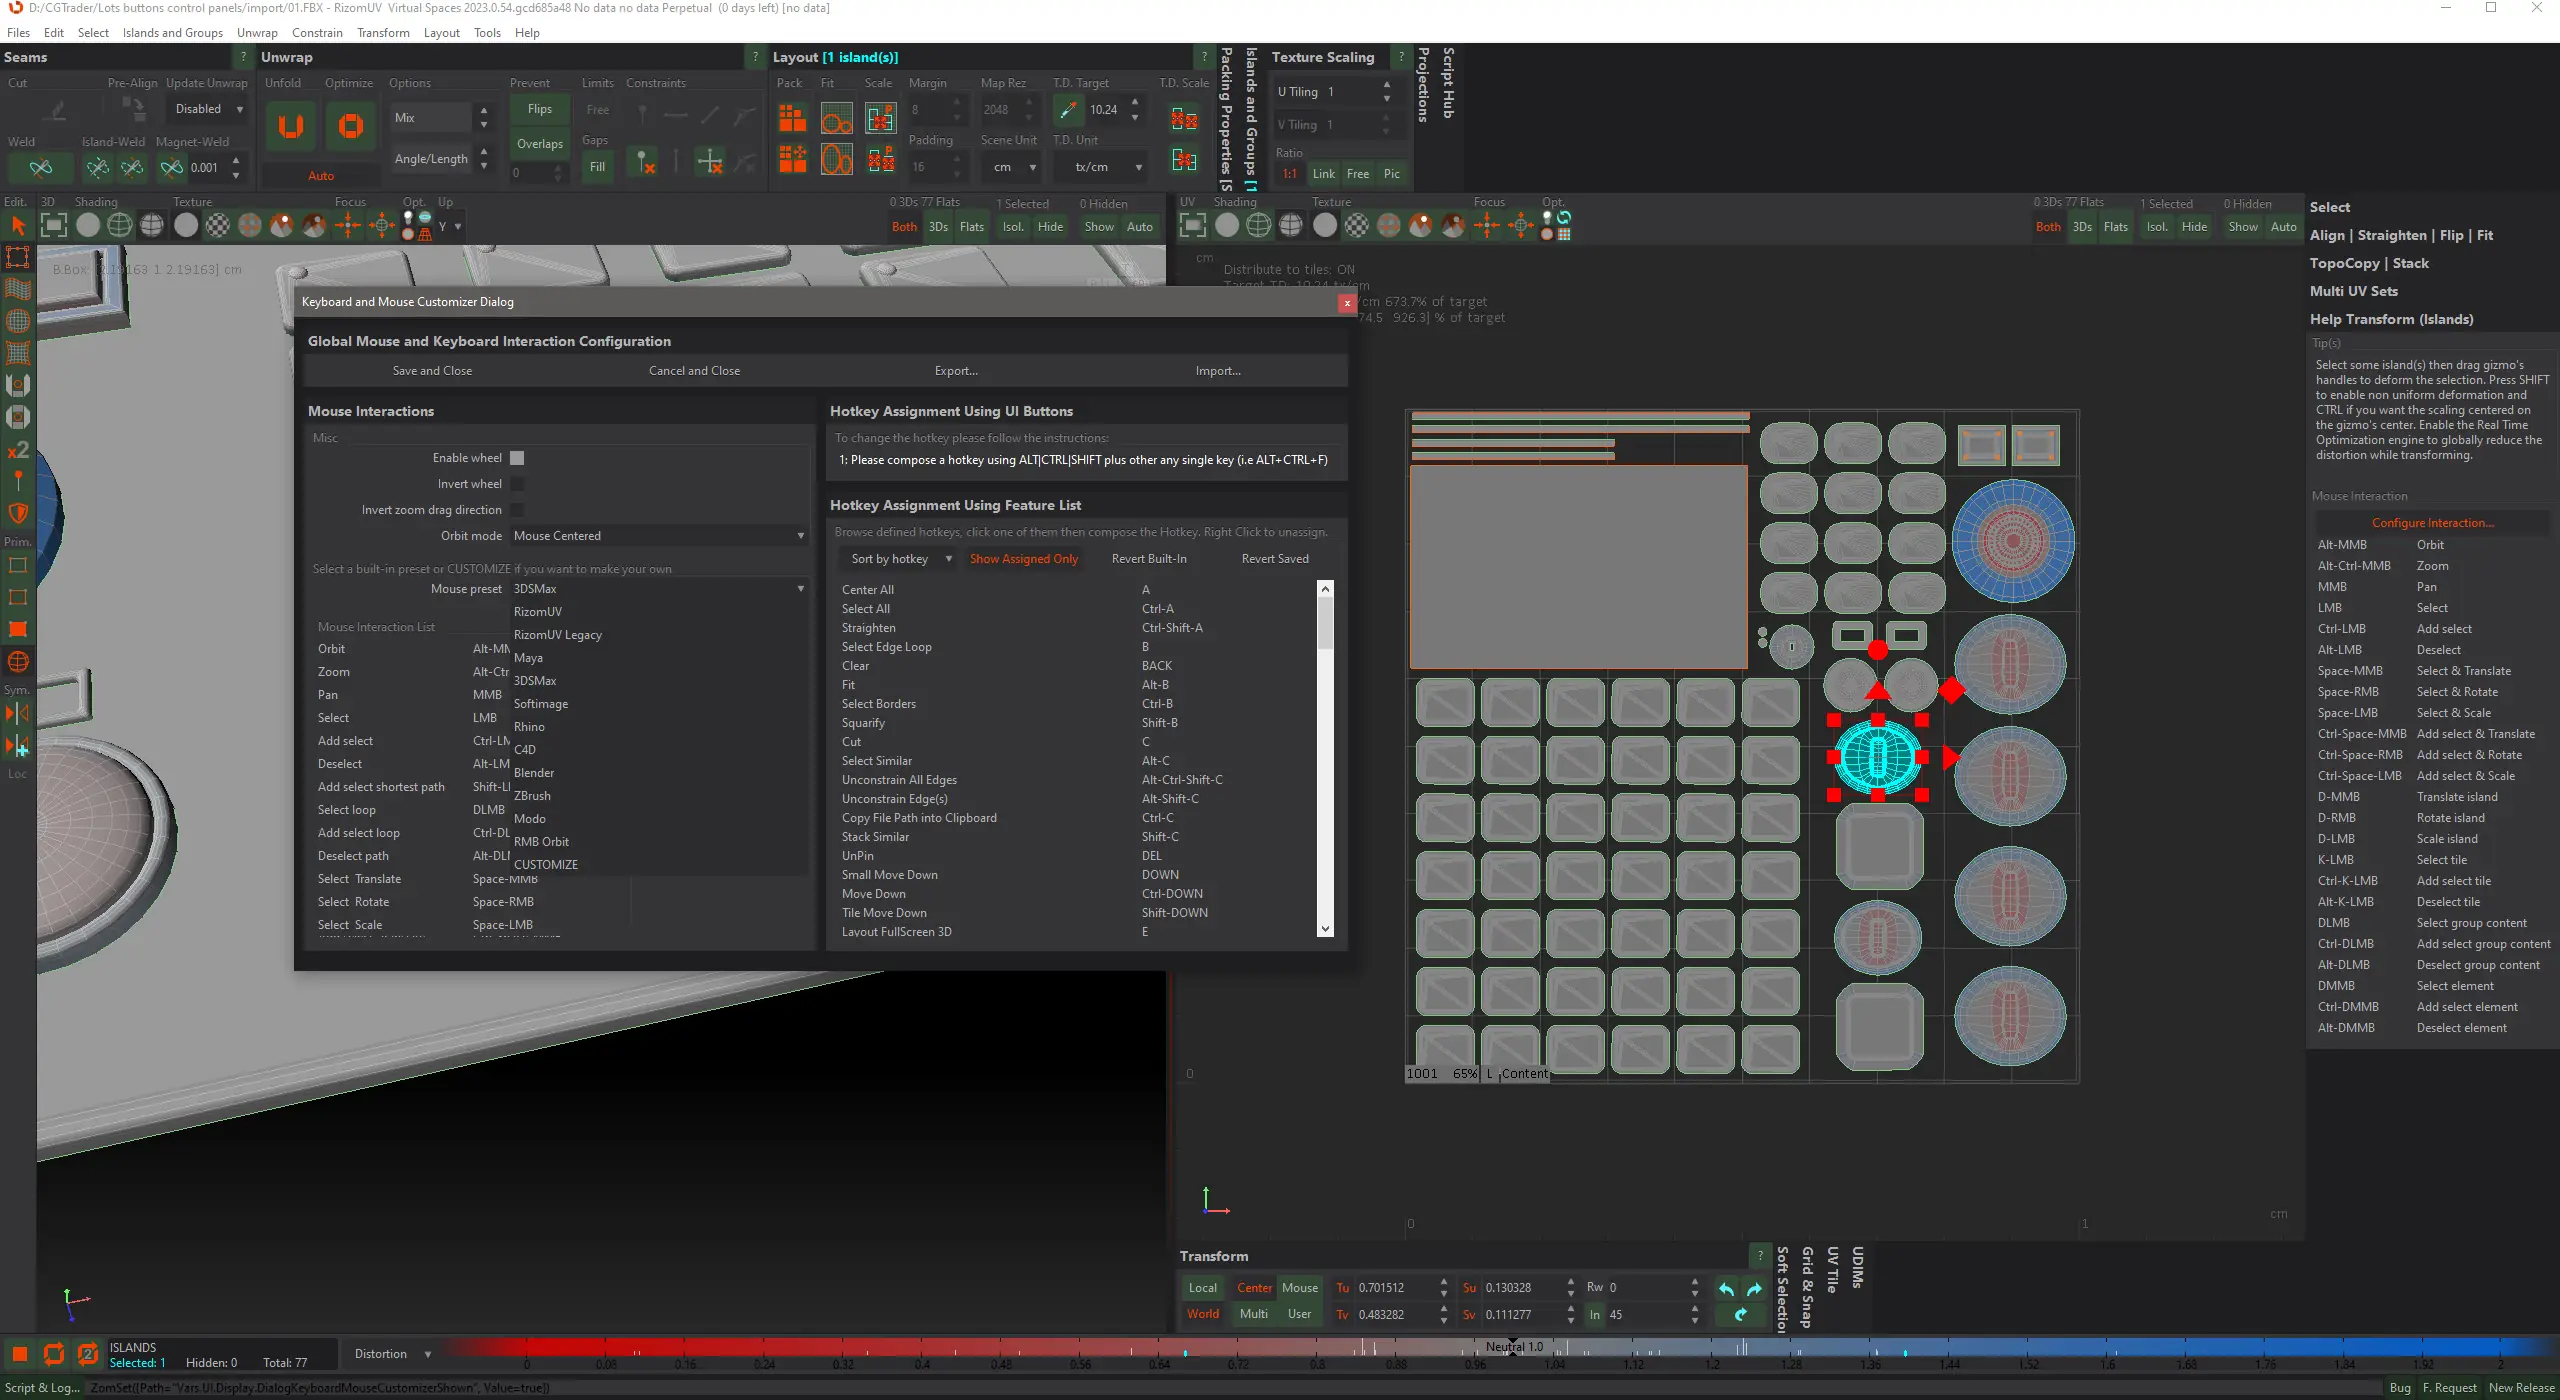Select the arrow edit tool in 3D toolbar

click(18, 226)
